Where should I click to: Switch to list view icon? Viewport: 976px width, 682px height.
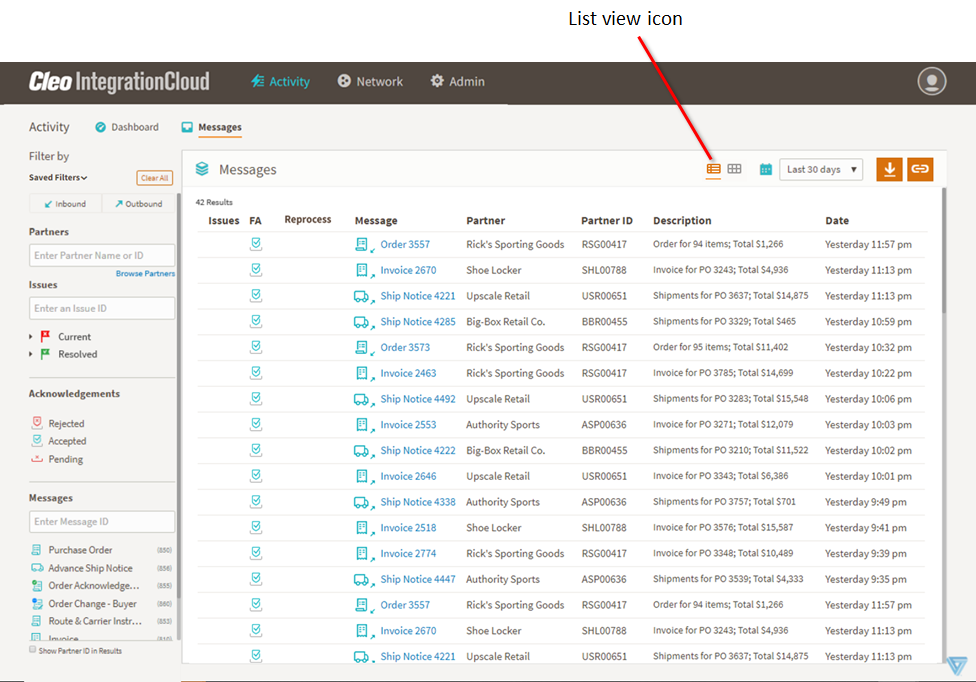713,169
